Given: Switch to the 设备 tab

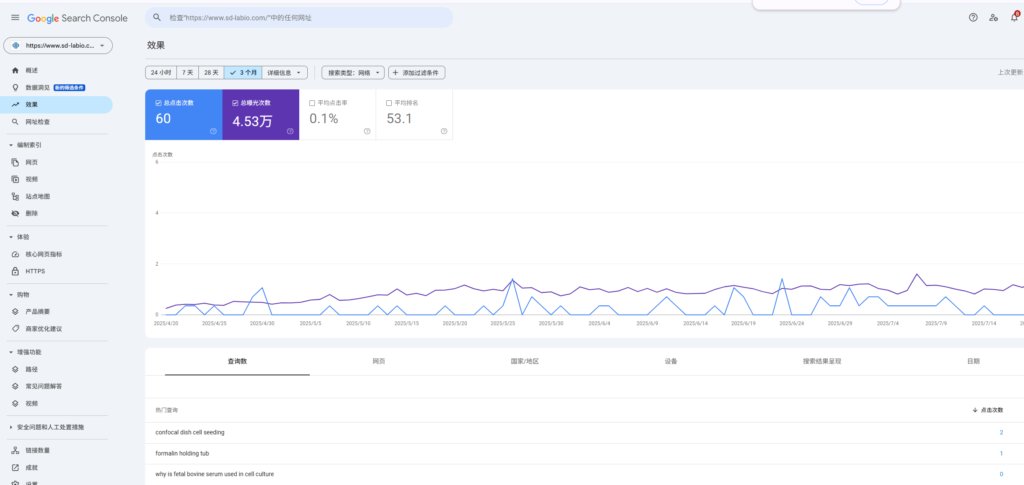Looking at the screenshot, I should [x=670, y=361].
